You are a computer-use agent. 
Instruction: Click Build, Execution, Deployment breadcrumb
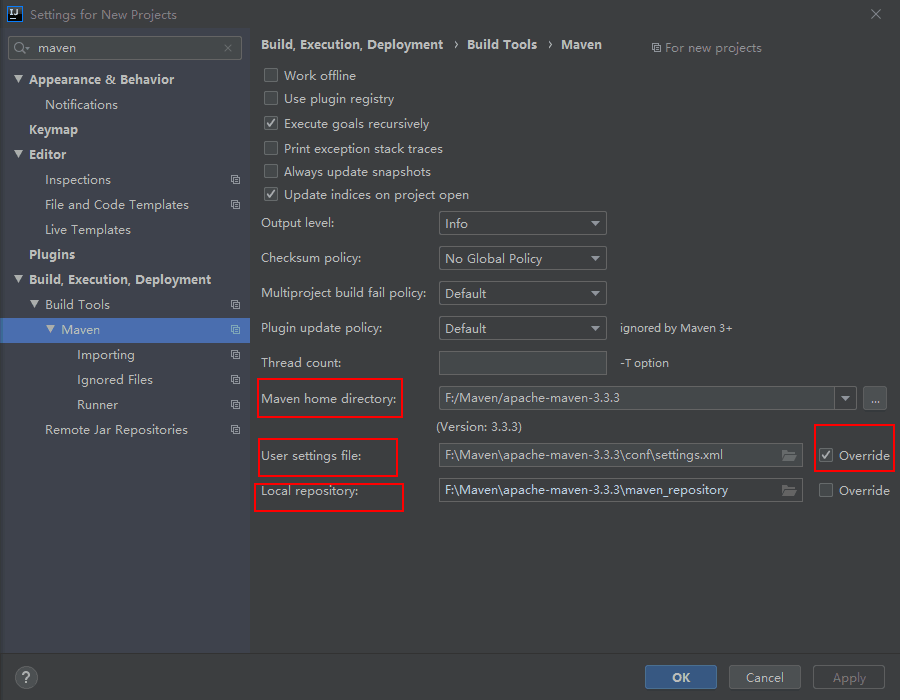352,45
